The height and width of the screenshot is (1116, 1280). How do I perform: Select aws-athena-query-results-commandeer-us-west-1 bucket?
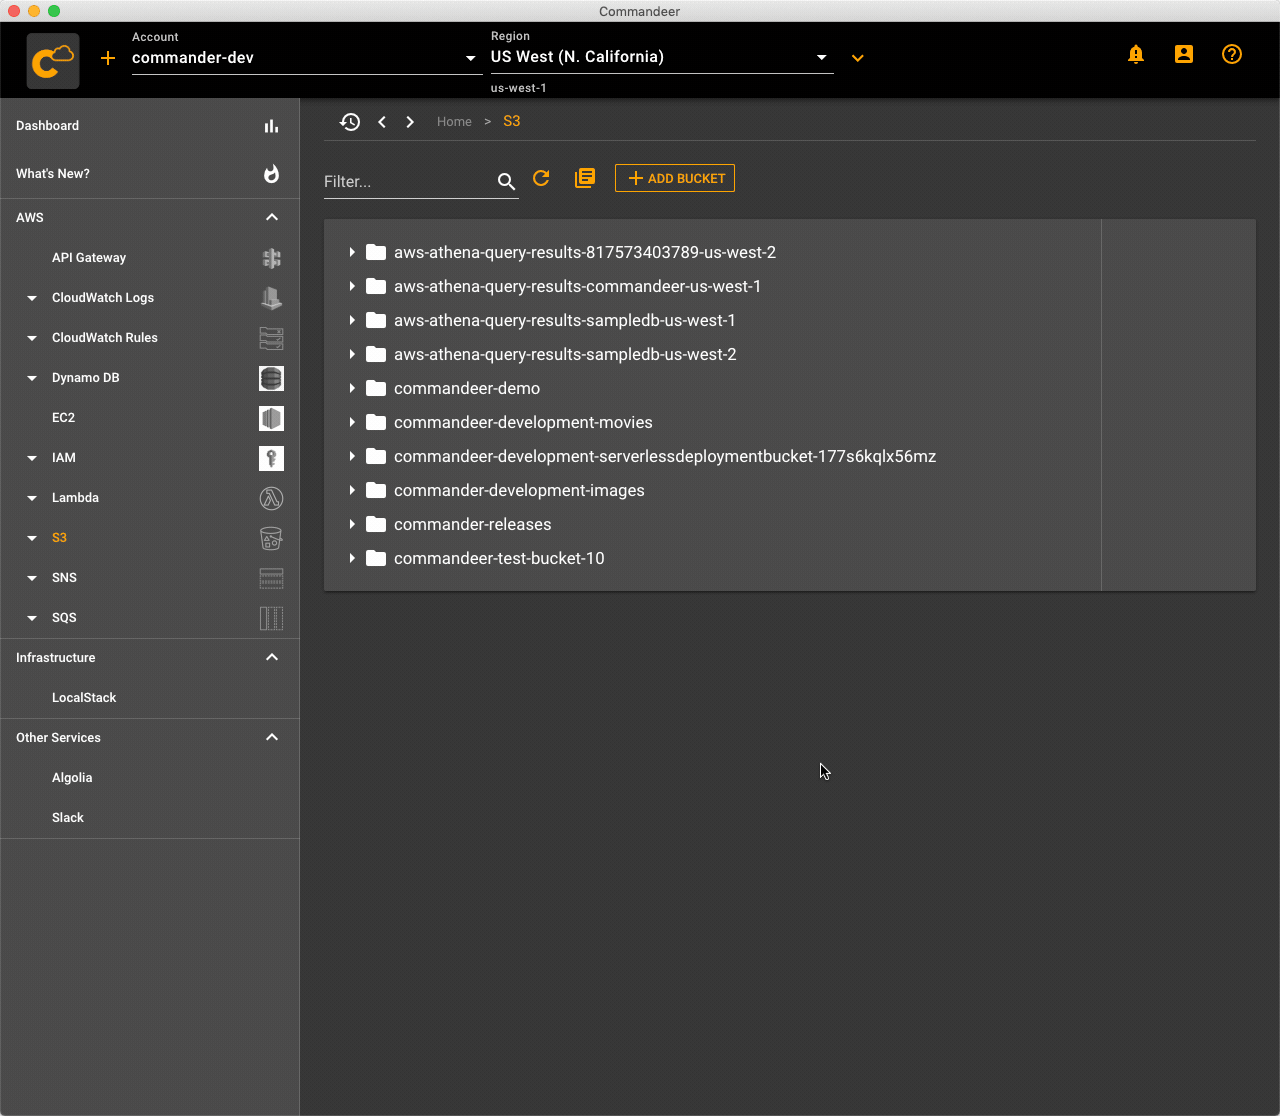coord(578,286)
